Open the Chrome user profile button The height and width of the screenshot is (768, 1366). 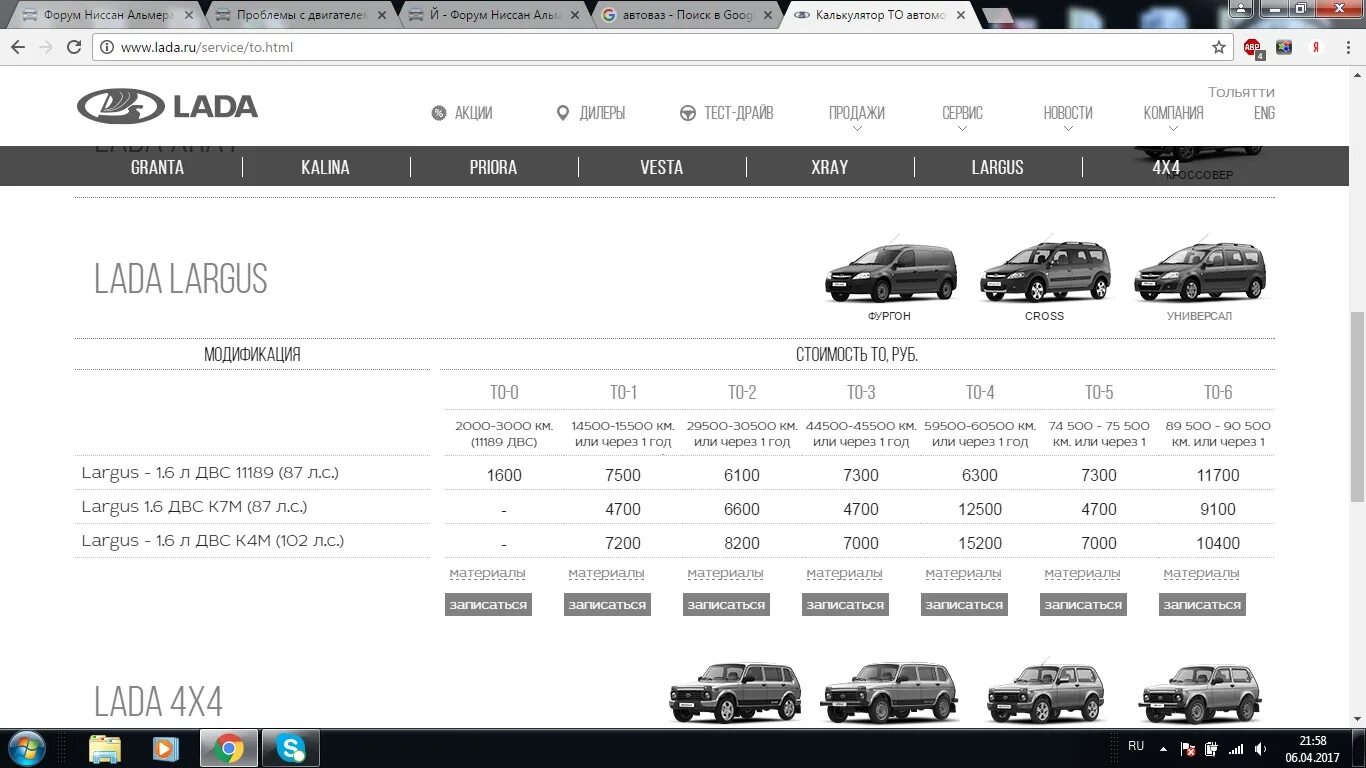pos(1241,8)
